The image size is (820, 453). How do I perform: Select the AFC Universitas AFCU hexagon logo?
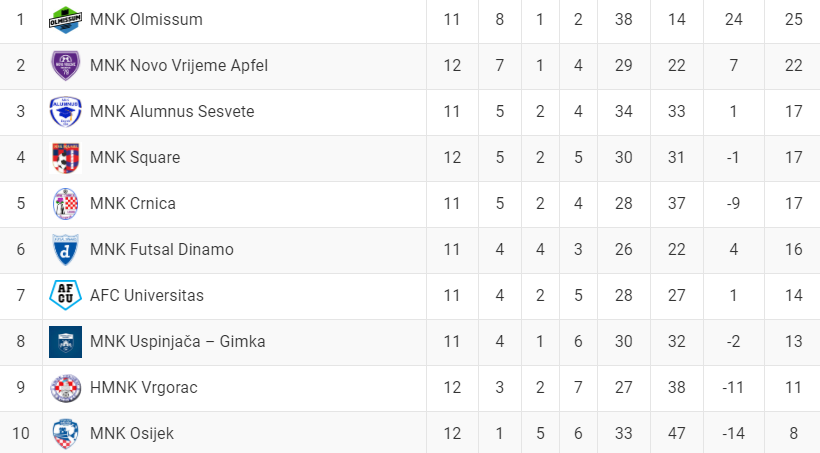(65, 295)
